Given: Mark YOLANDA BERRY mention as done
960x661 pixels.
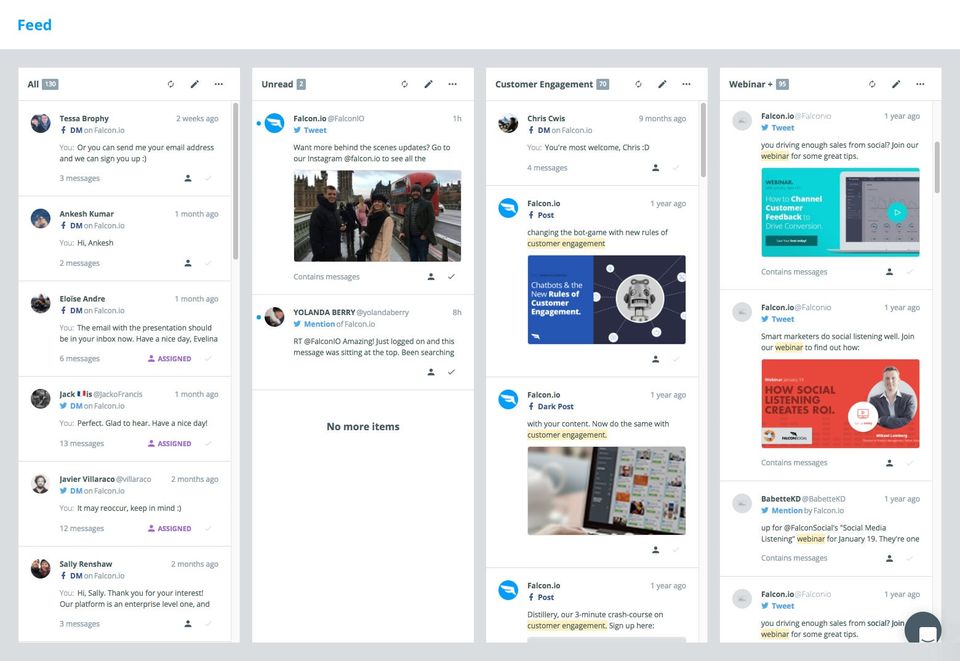Looking at the screenshot, I should click(x=451, y=372).
